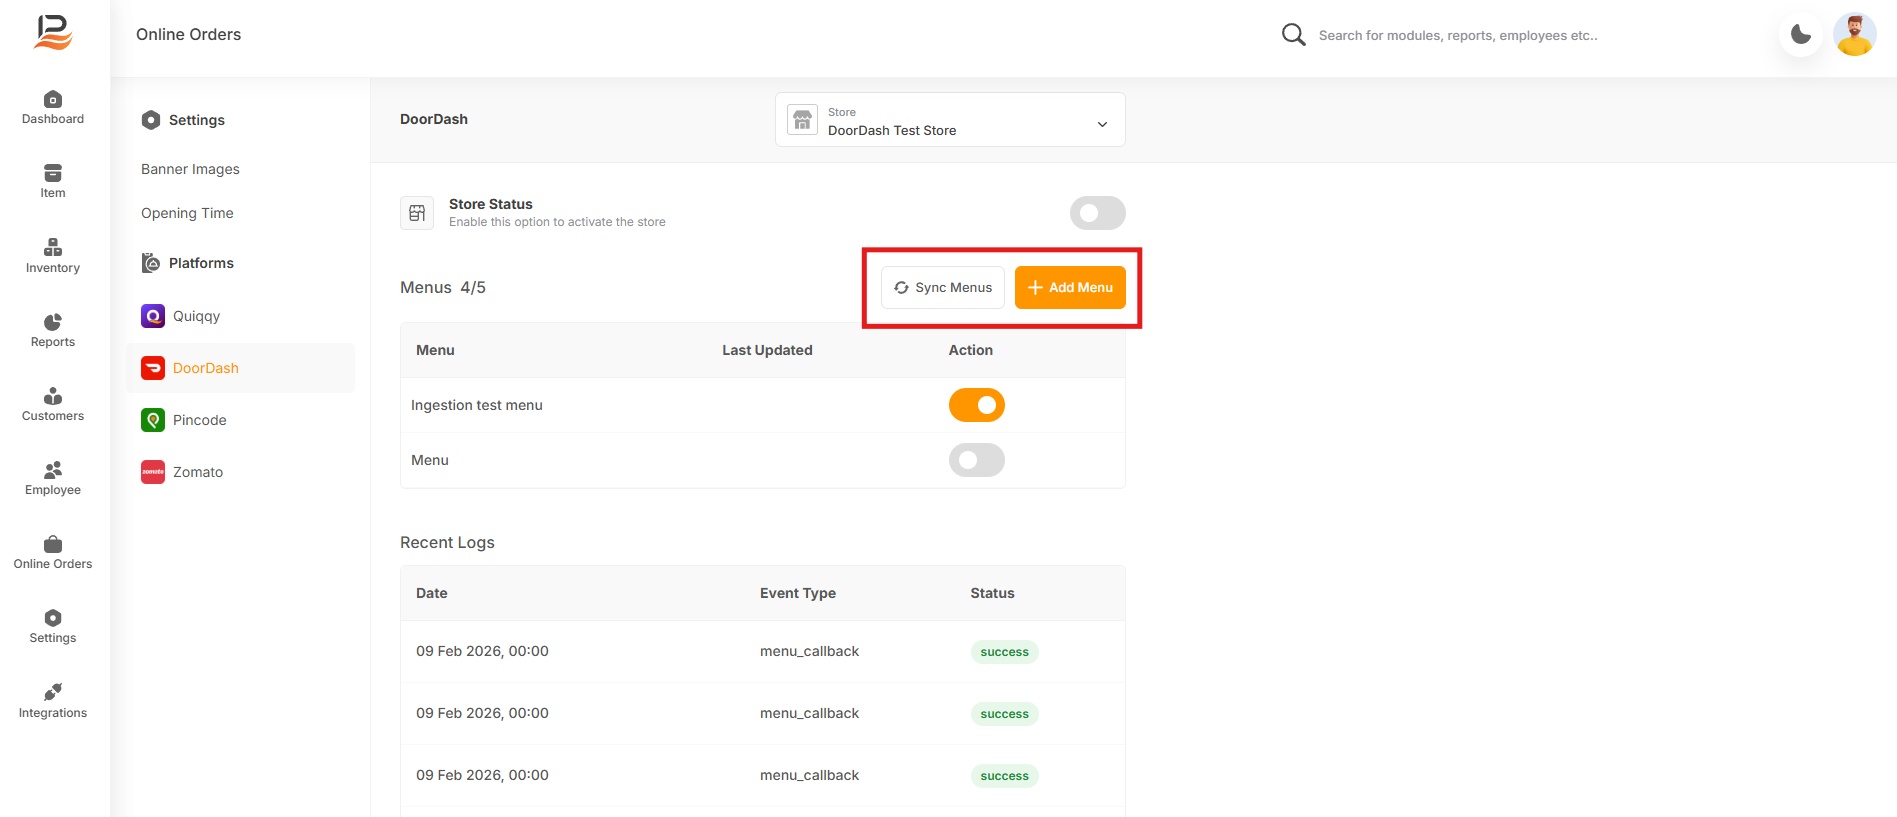Open the user profile avatar
Screen dimensions: 1897x817
[x=1854, y=35]
